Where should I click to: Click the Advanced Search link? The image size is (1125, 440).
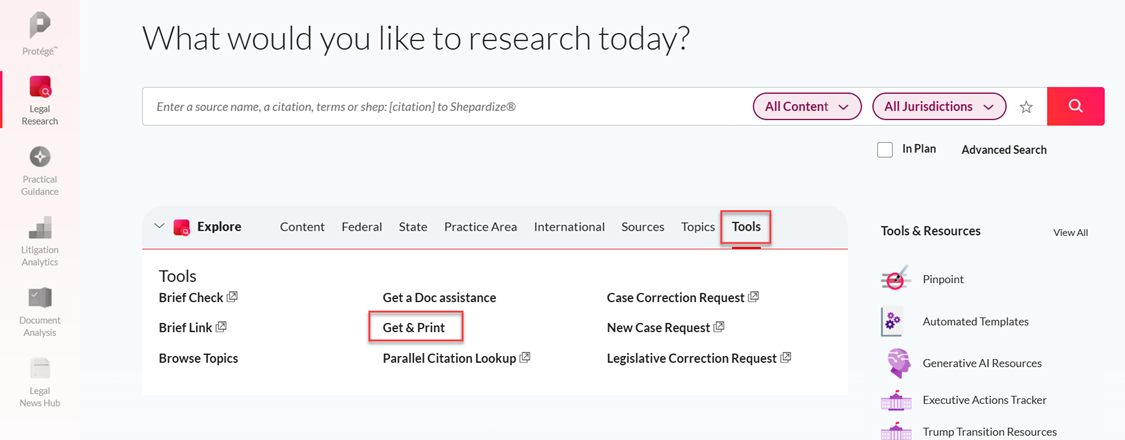coord(1004,150)
